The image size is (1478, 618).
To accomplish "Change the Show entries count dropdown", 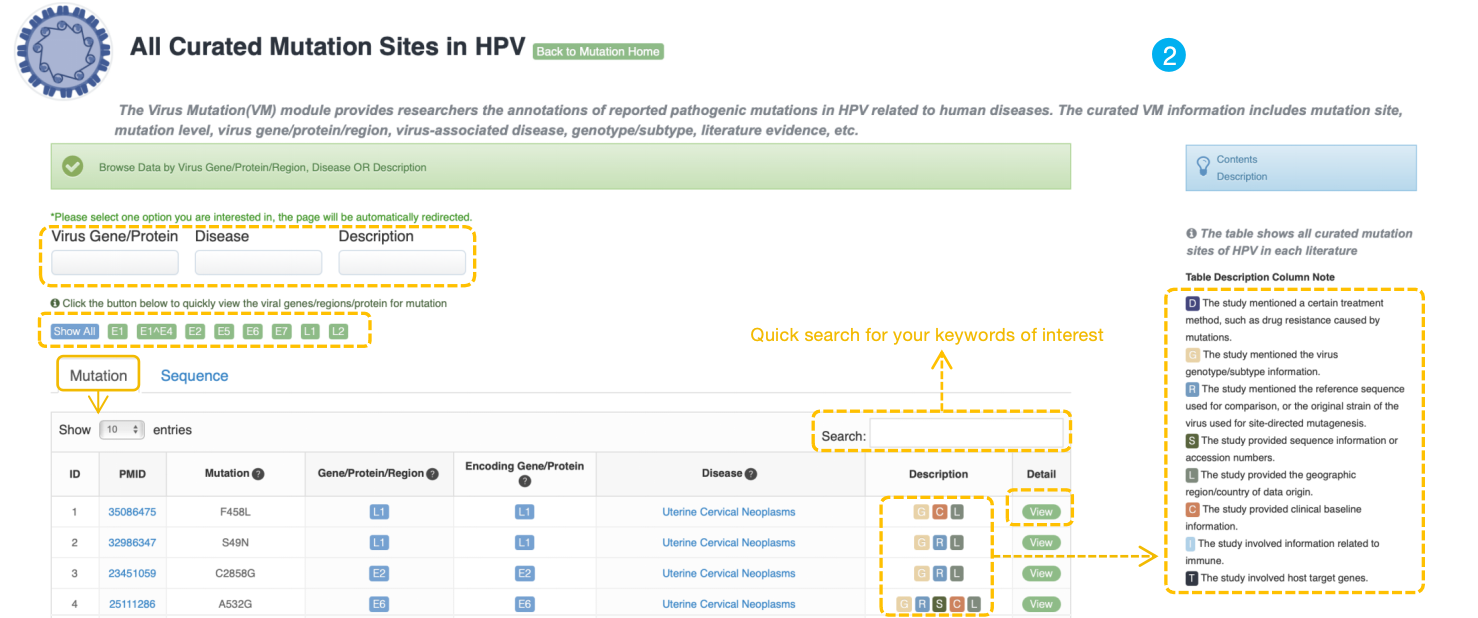I will click(x=122, y=430).
